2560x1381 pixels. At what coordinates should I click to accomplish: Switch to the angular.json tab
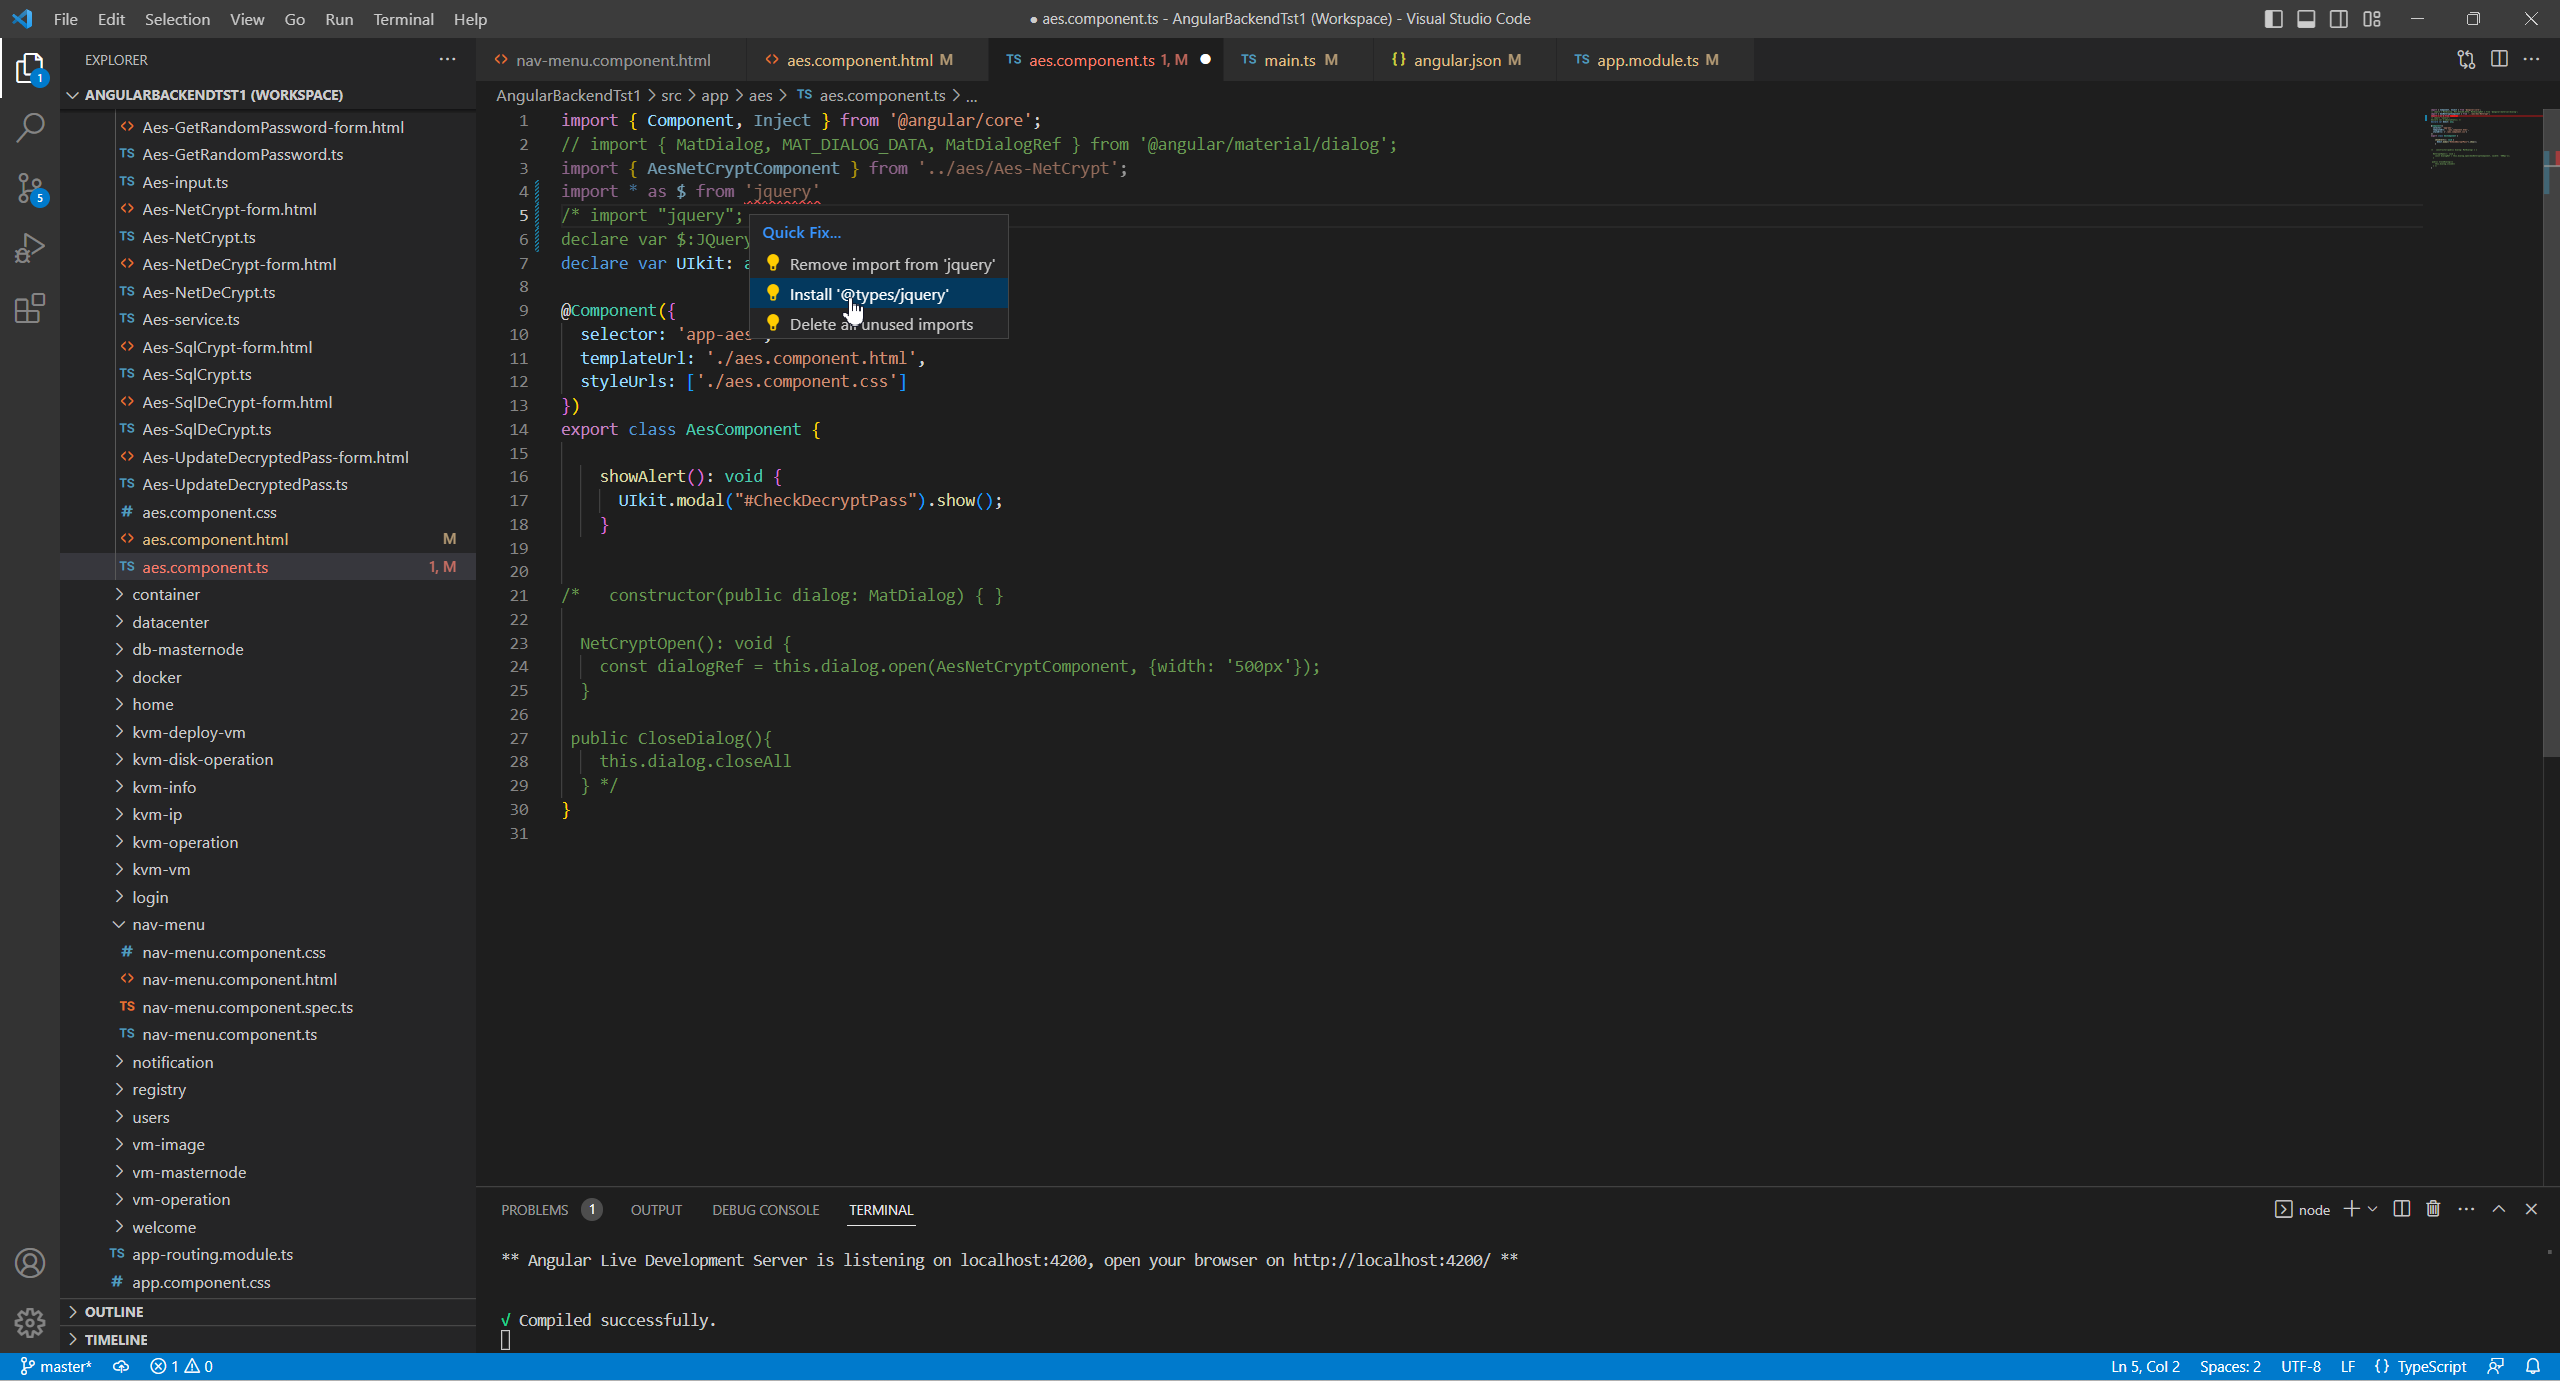click(1456, 60)
